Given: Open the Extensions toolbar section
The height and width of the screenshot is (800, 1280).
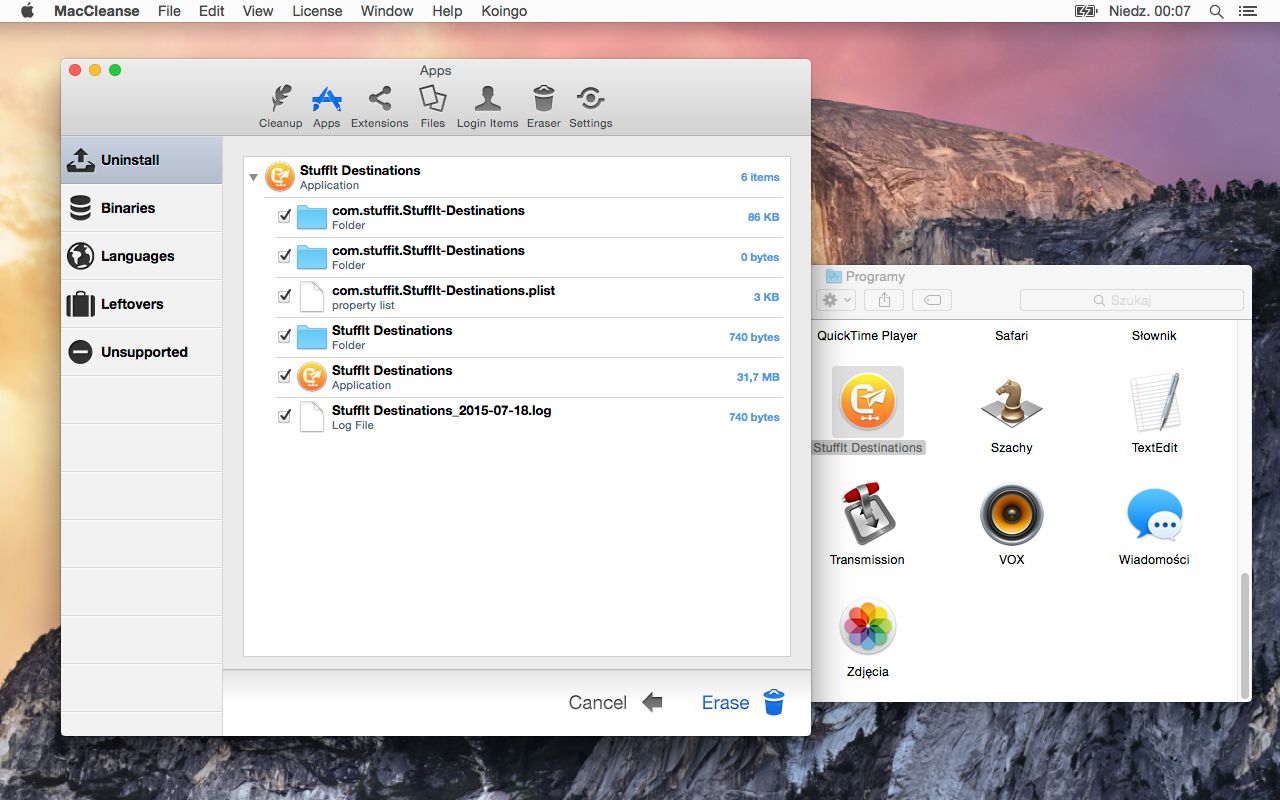Looking at the screenshot, I should 379,107.
